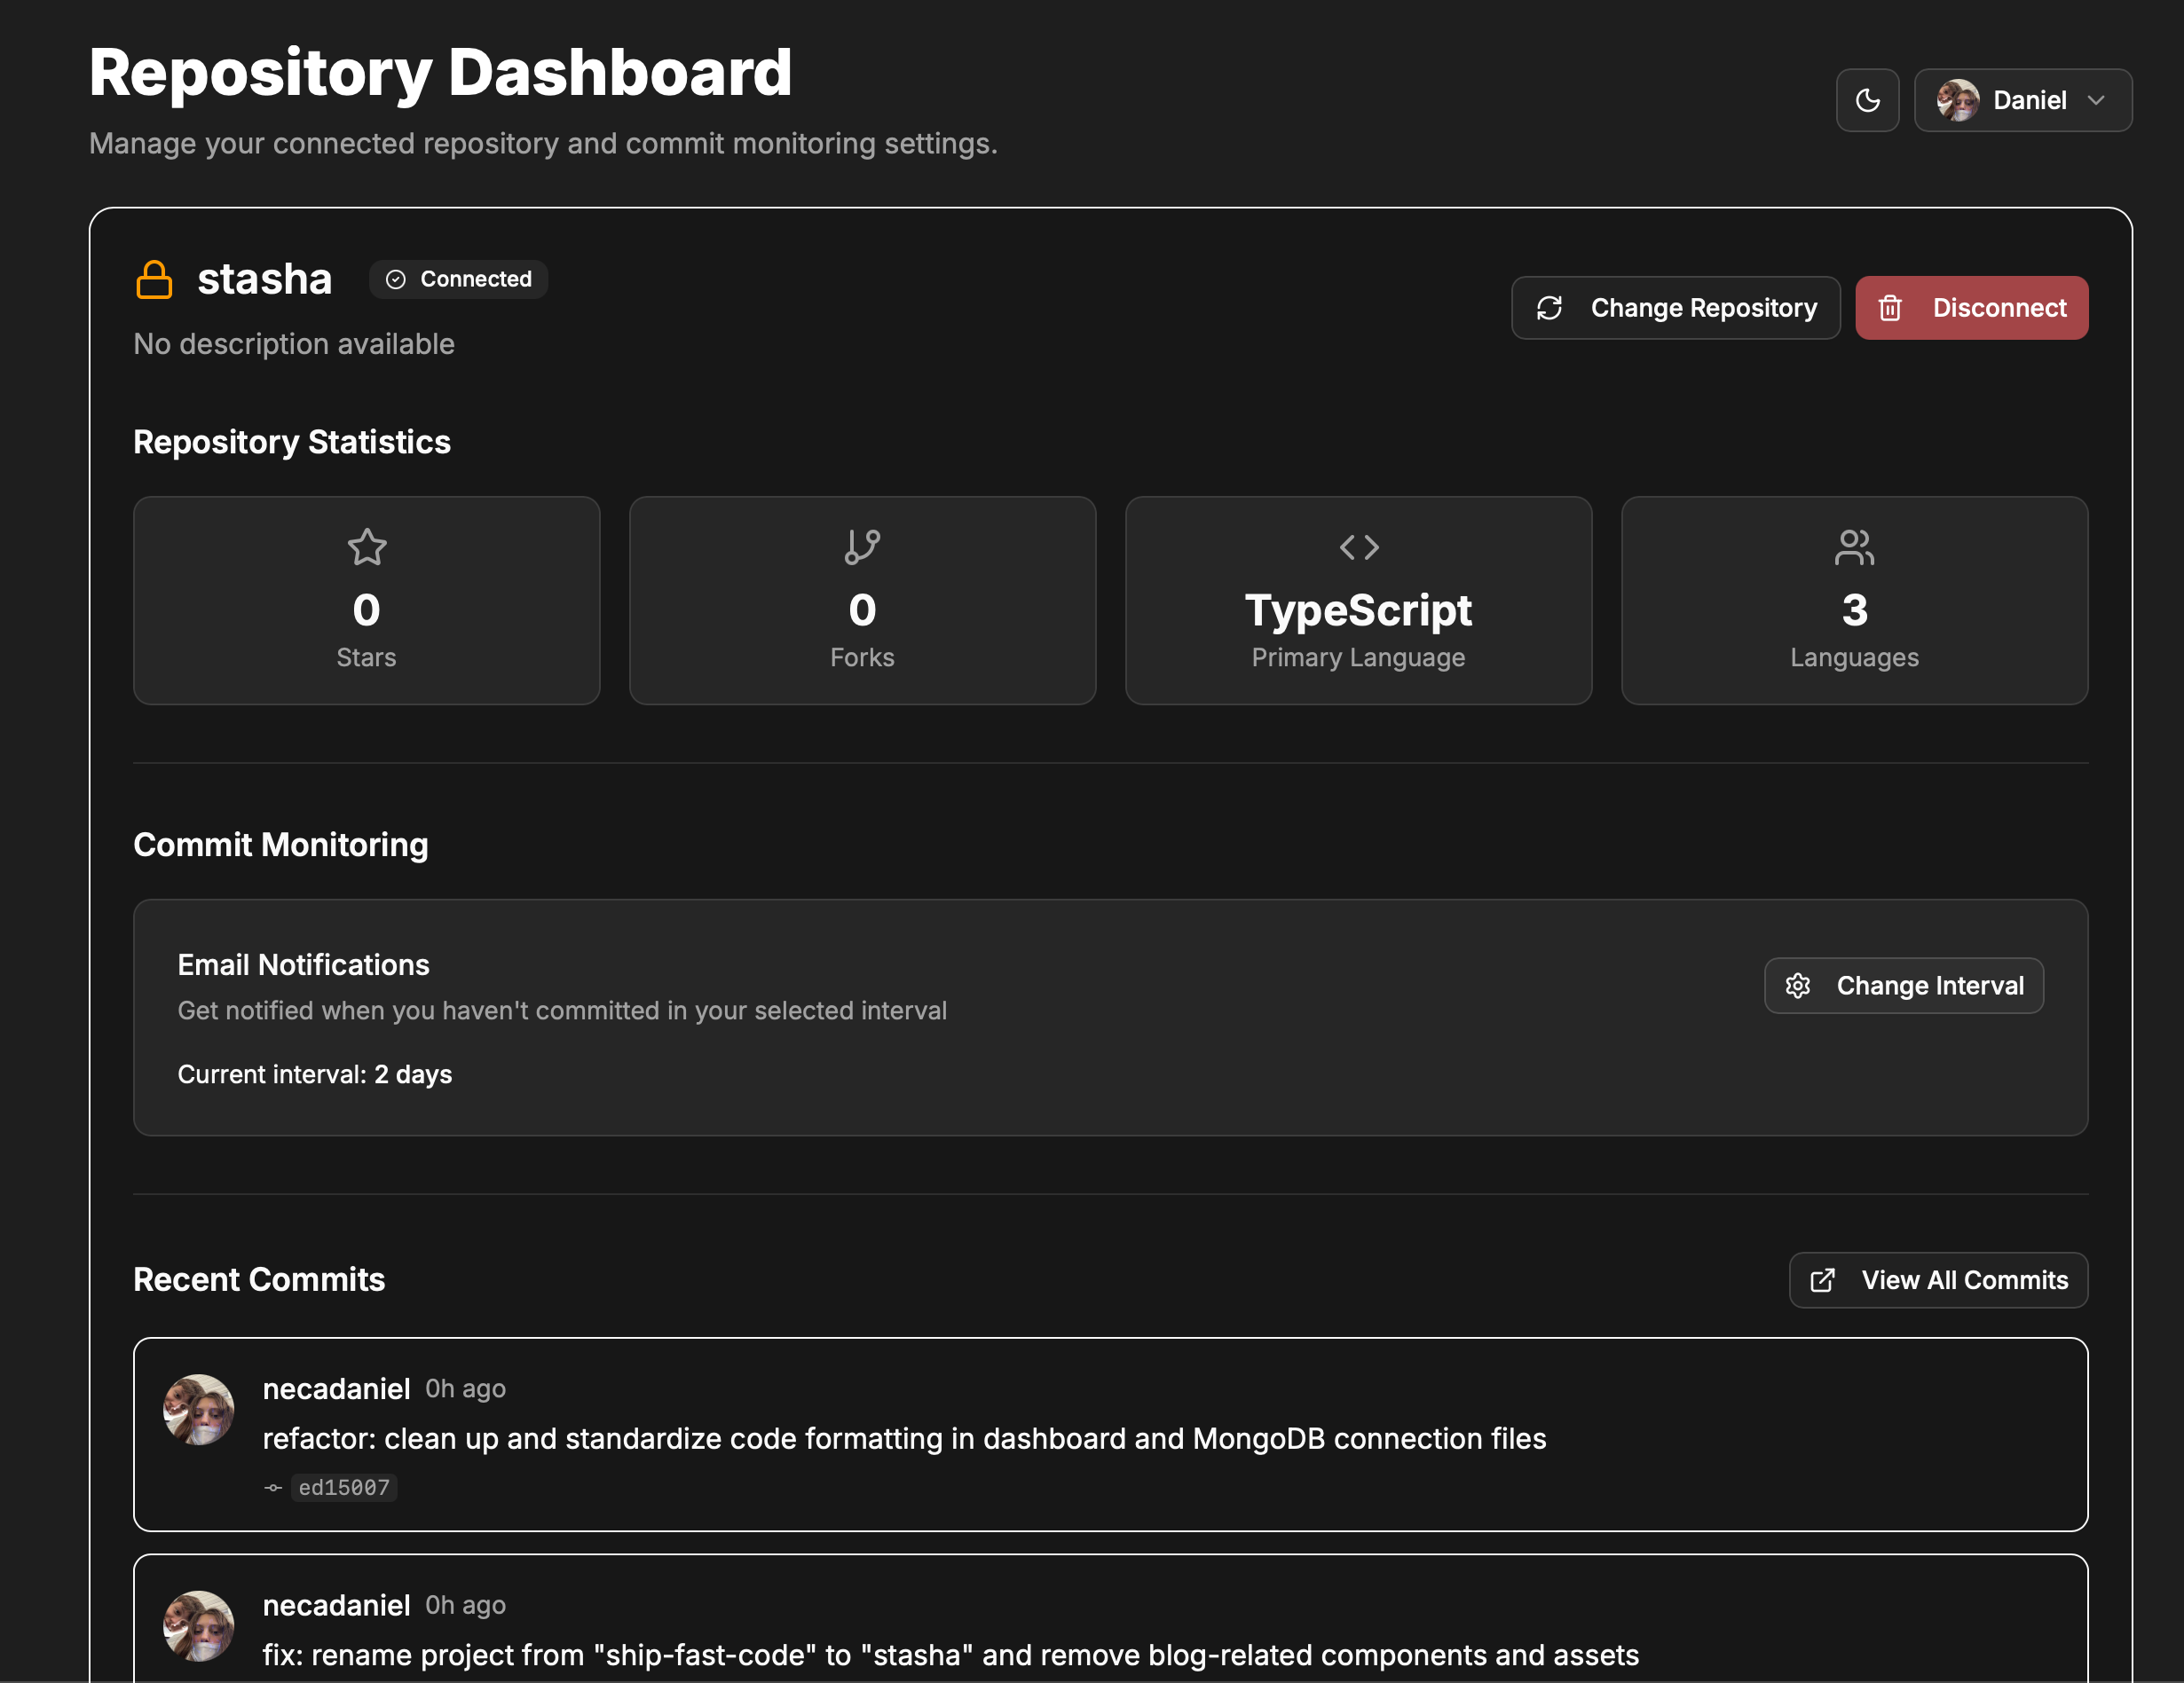Screen dimensions: 2184x1683
Task: Click the 'Recent Commits' heading
Action: click(x=259, y=1280)
